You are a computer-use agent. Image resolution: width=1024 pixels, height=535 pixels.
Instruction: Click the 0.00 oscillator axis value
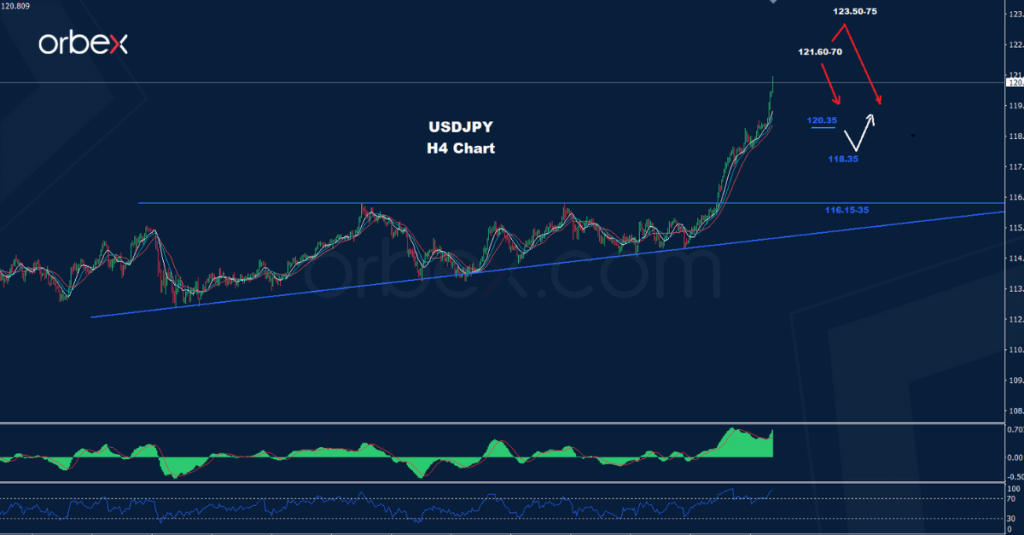click(1015, 458)
